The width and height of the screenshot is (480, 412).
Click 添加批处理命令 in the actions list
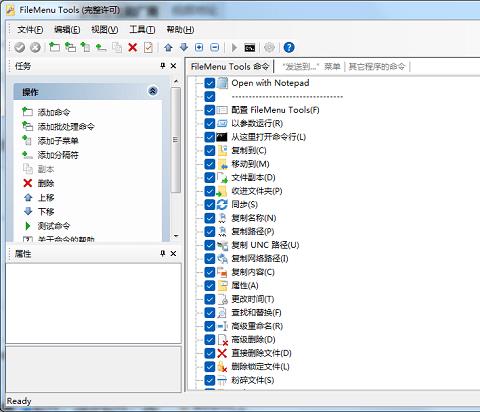click(66, 127)
